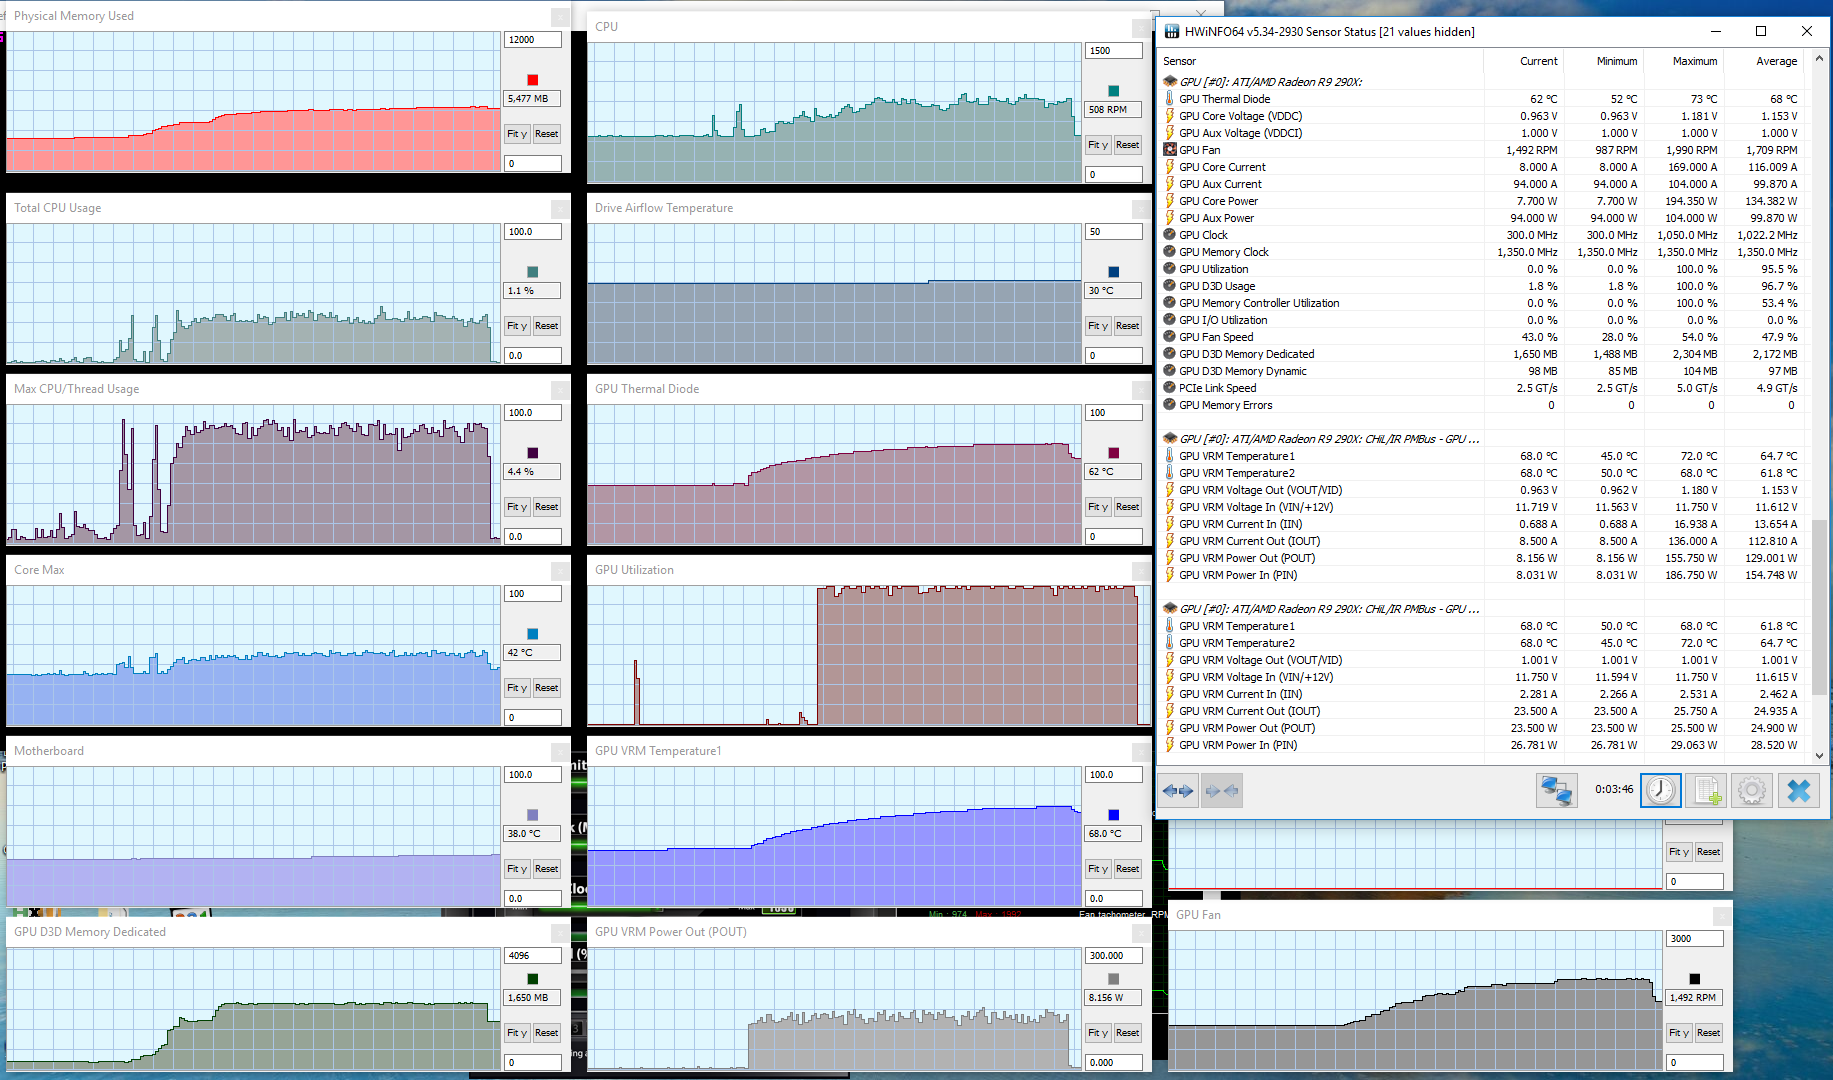
Task: Click corner button of GPU D3D Memory Dedicated graph
Action: pyautogui.click(x=560, y=933)
